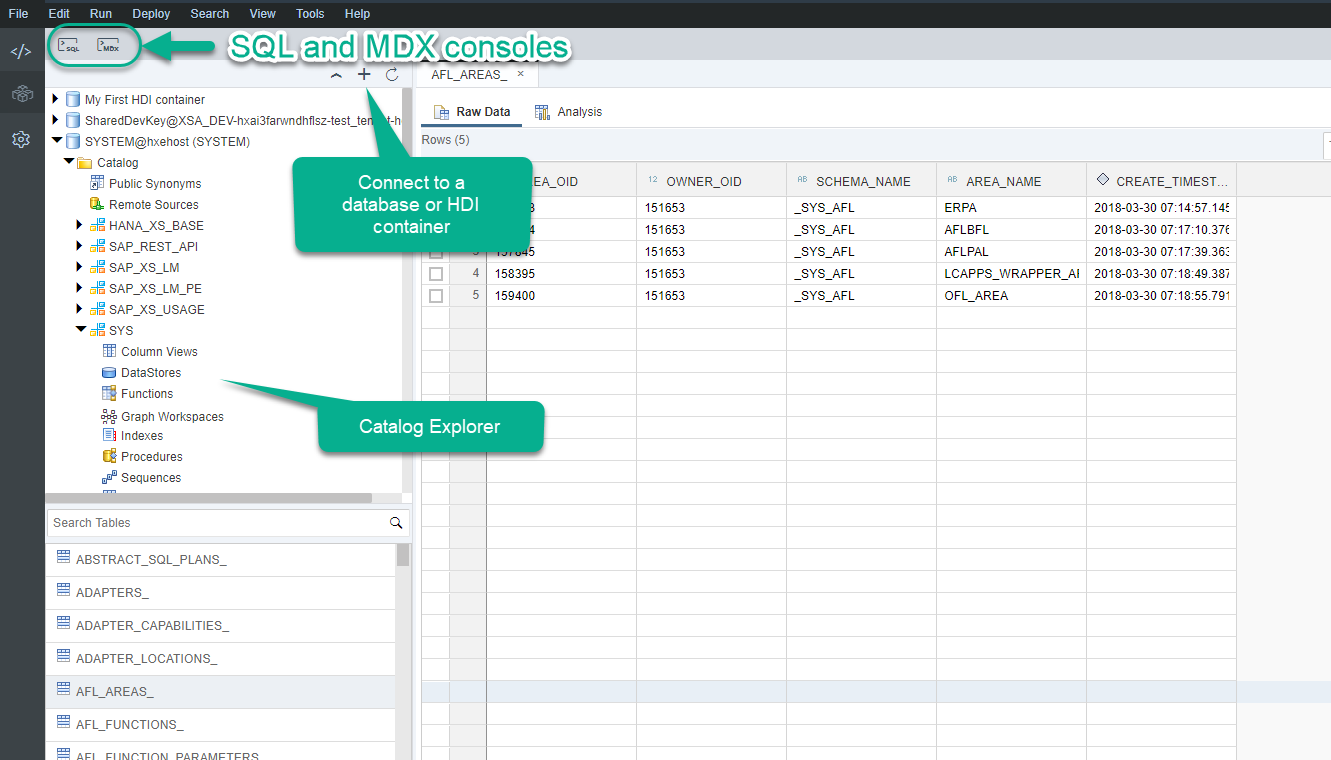Close the AFL_AREAS_ editor tab
1331x760 pixels.
click(520, 74)
